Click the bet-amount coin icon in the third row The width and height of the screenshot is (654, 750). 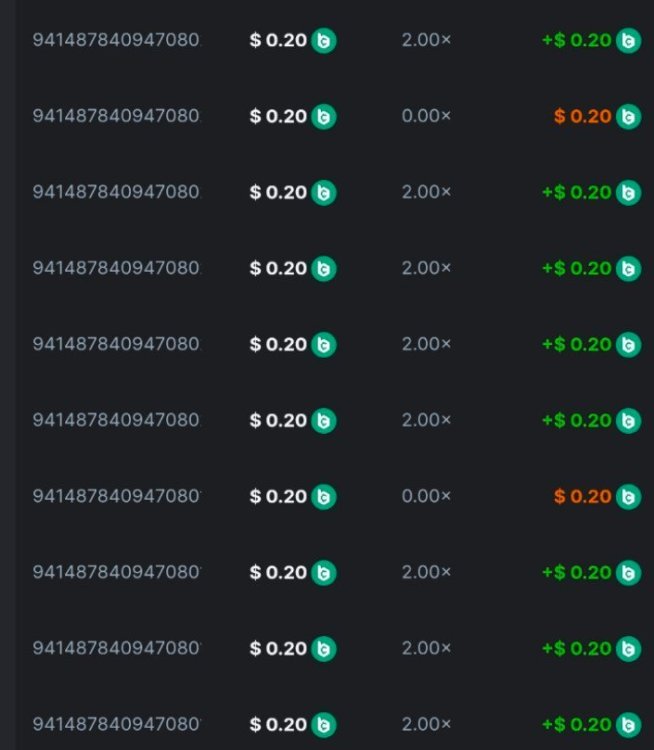pos(323,193)
